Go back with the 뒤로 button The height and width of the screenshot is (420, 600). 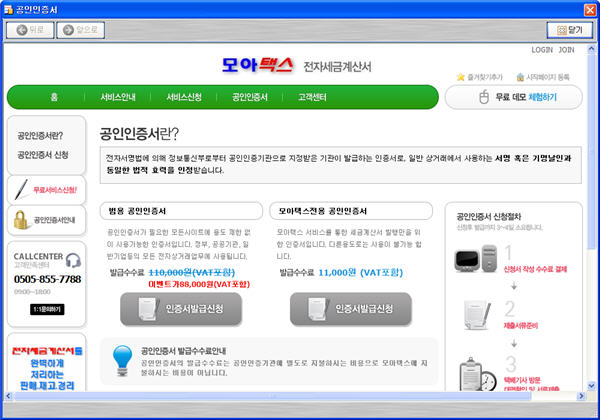point(30,30)
